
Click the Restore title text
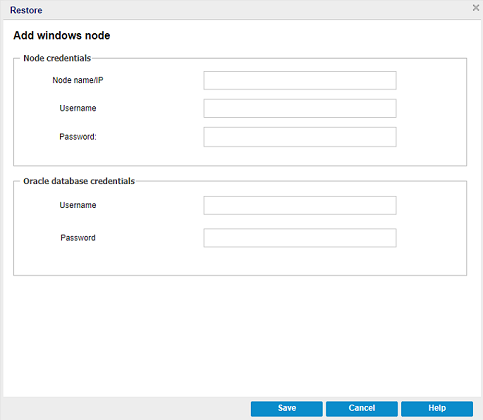tap(26, 10)
